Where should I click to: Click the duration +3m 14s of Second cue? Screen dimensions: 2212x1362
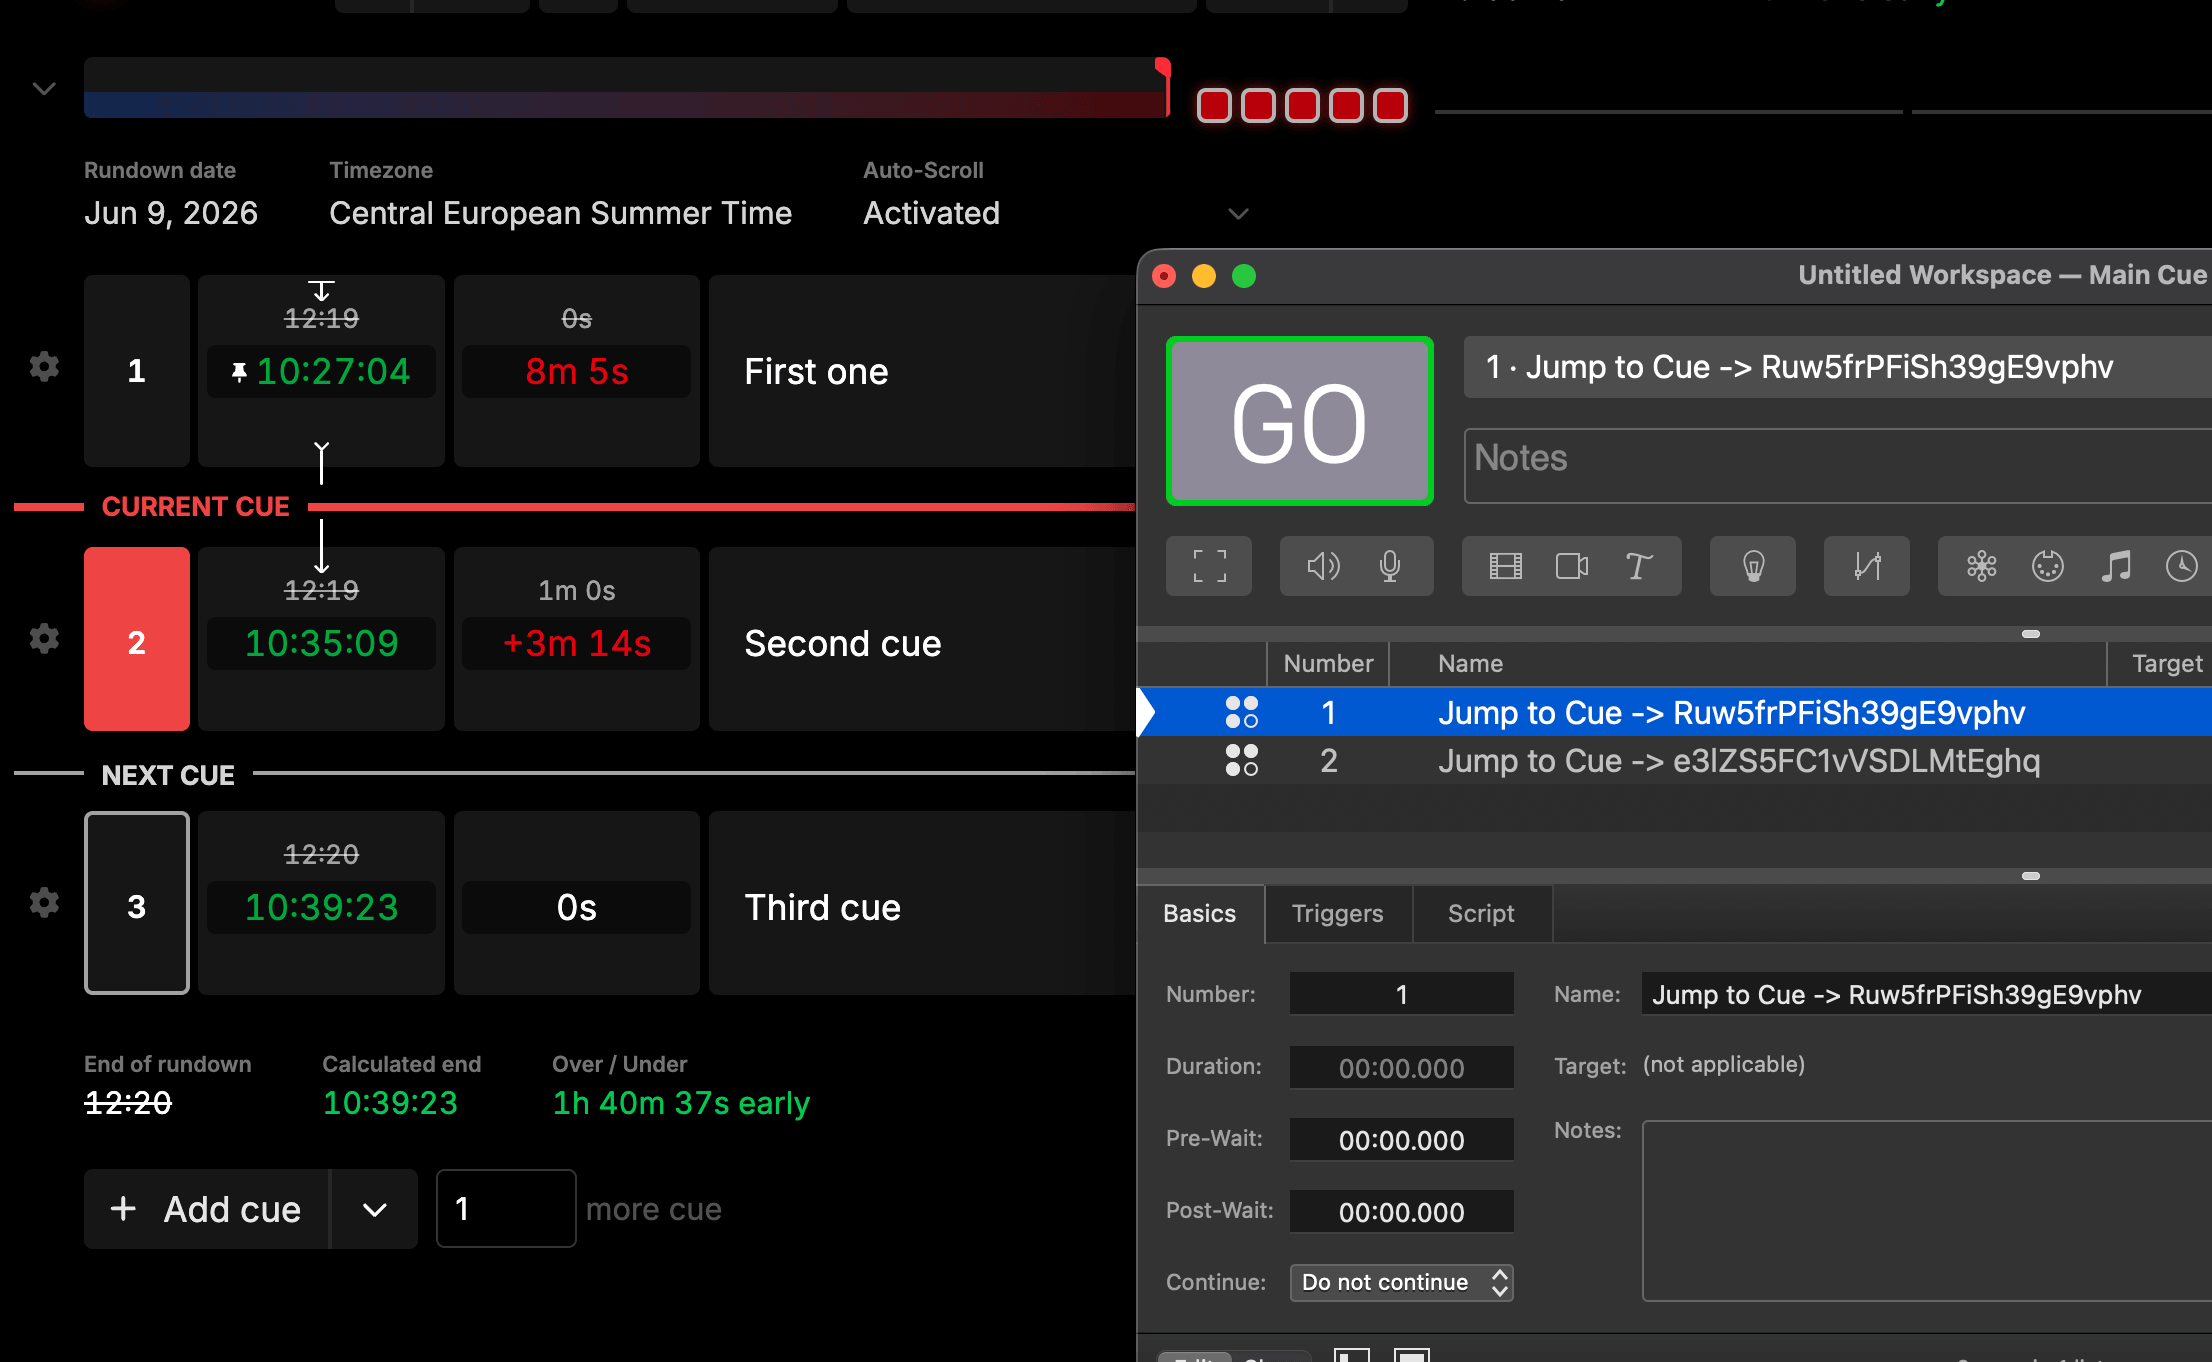coord(576,643)
